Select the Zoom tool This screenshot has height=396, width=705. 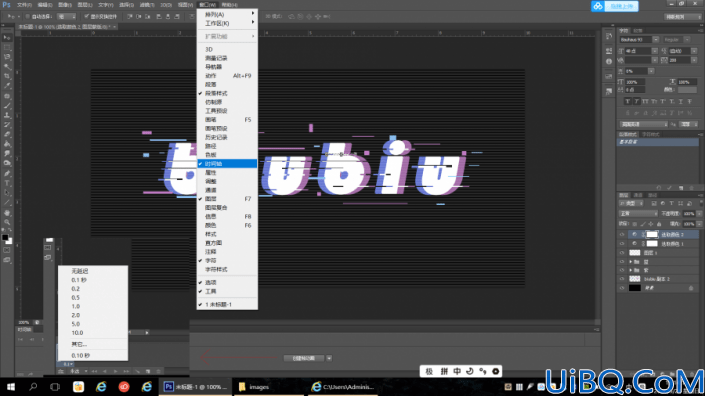point(7,222)
